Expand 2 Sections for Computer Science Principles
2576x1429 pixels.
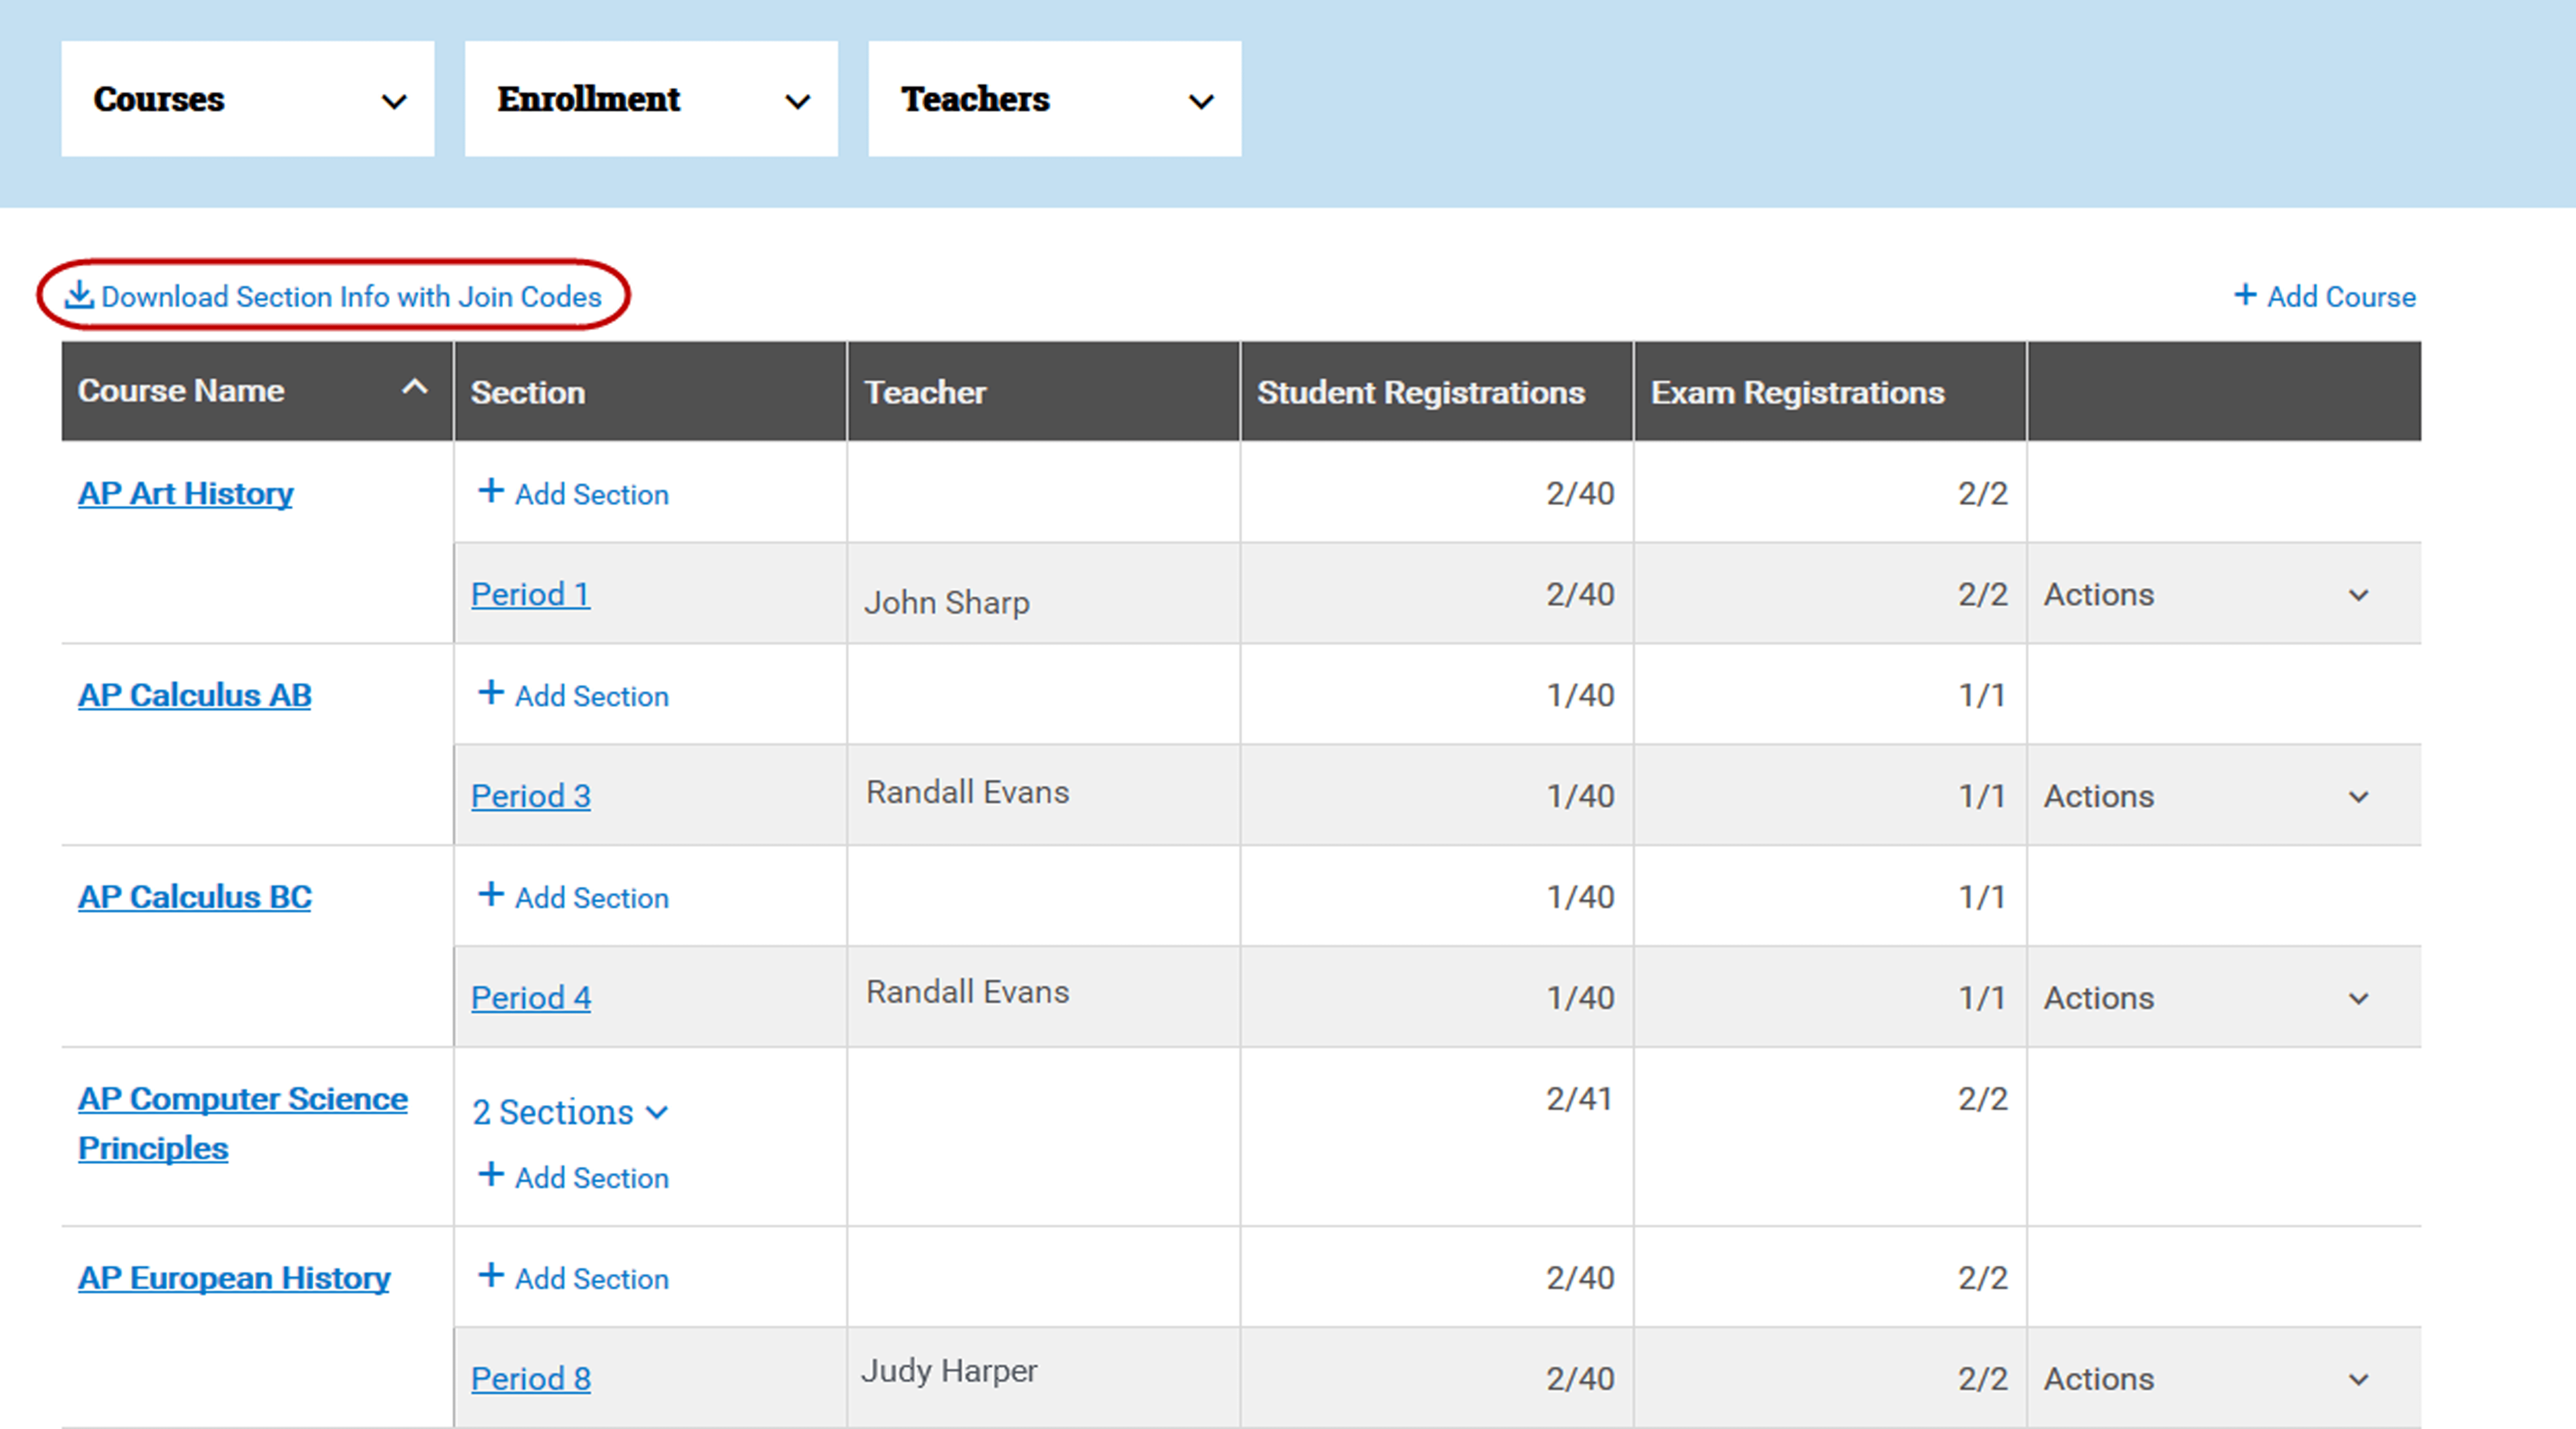point(569,1112)
